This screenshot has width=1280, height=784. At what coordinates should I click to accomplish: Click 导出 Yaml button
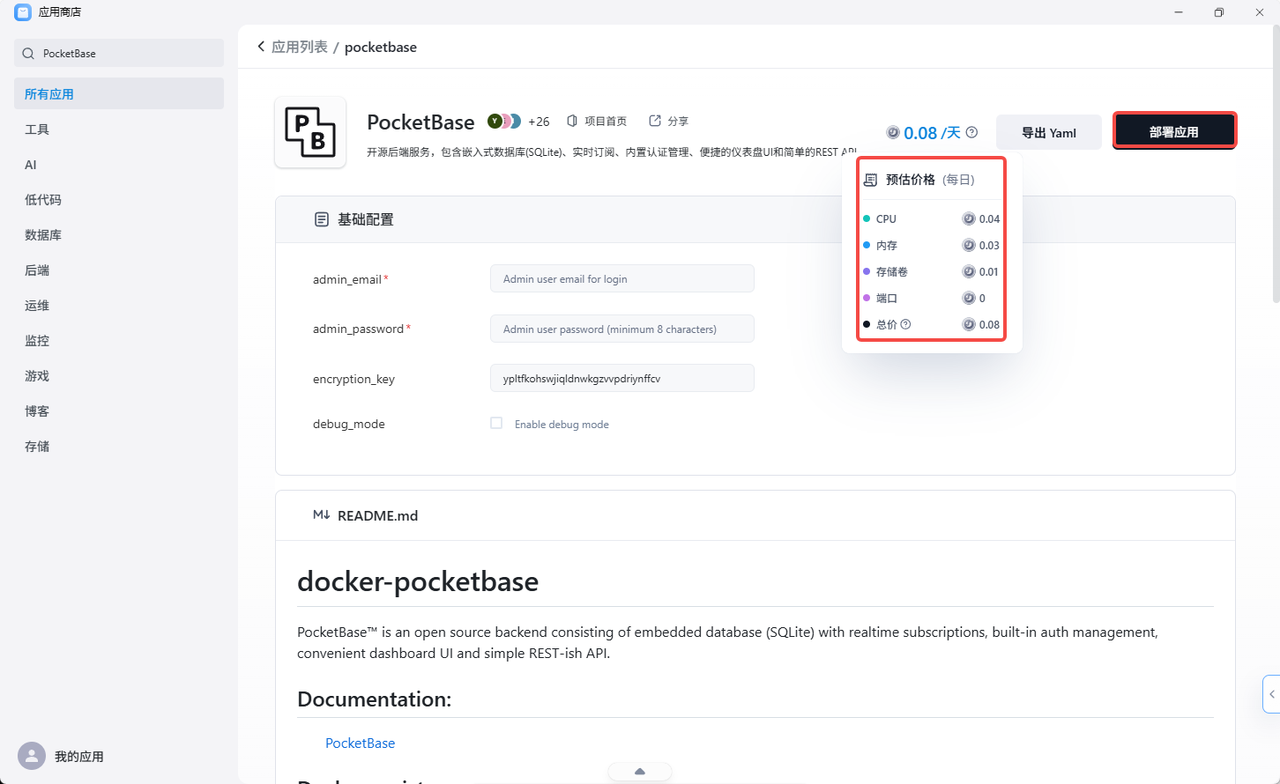tap(1049, 132)
